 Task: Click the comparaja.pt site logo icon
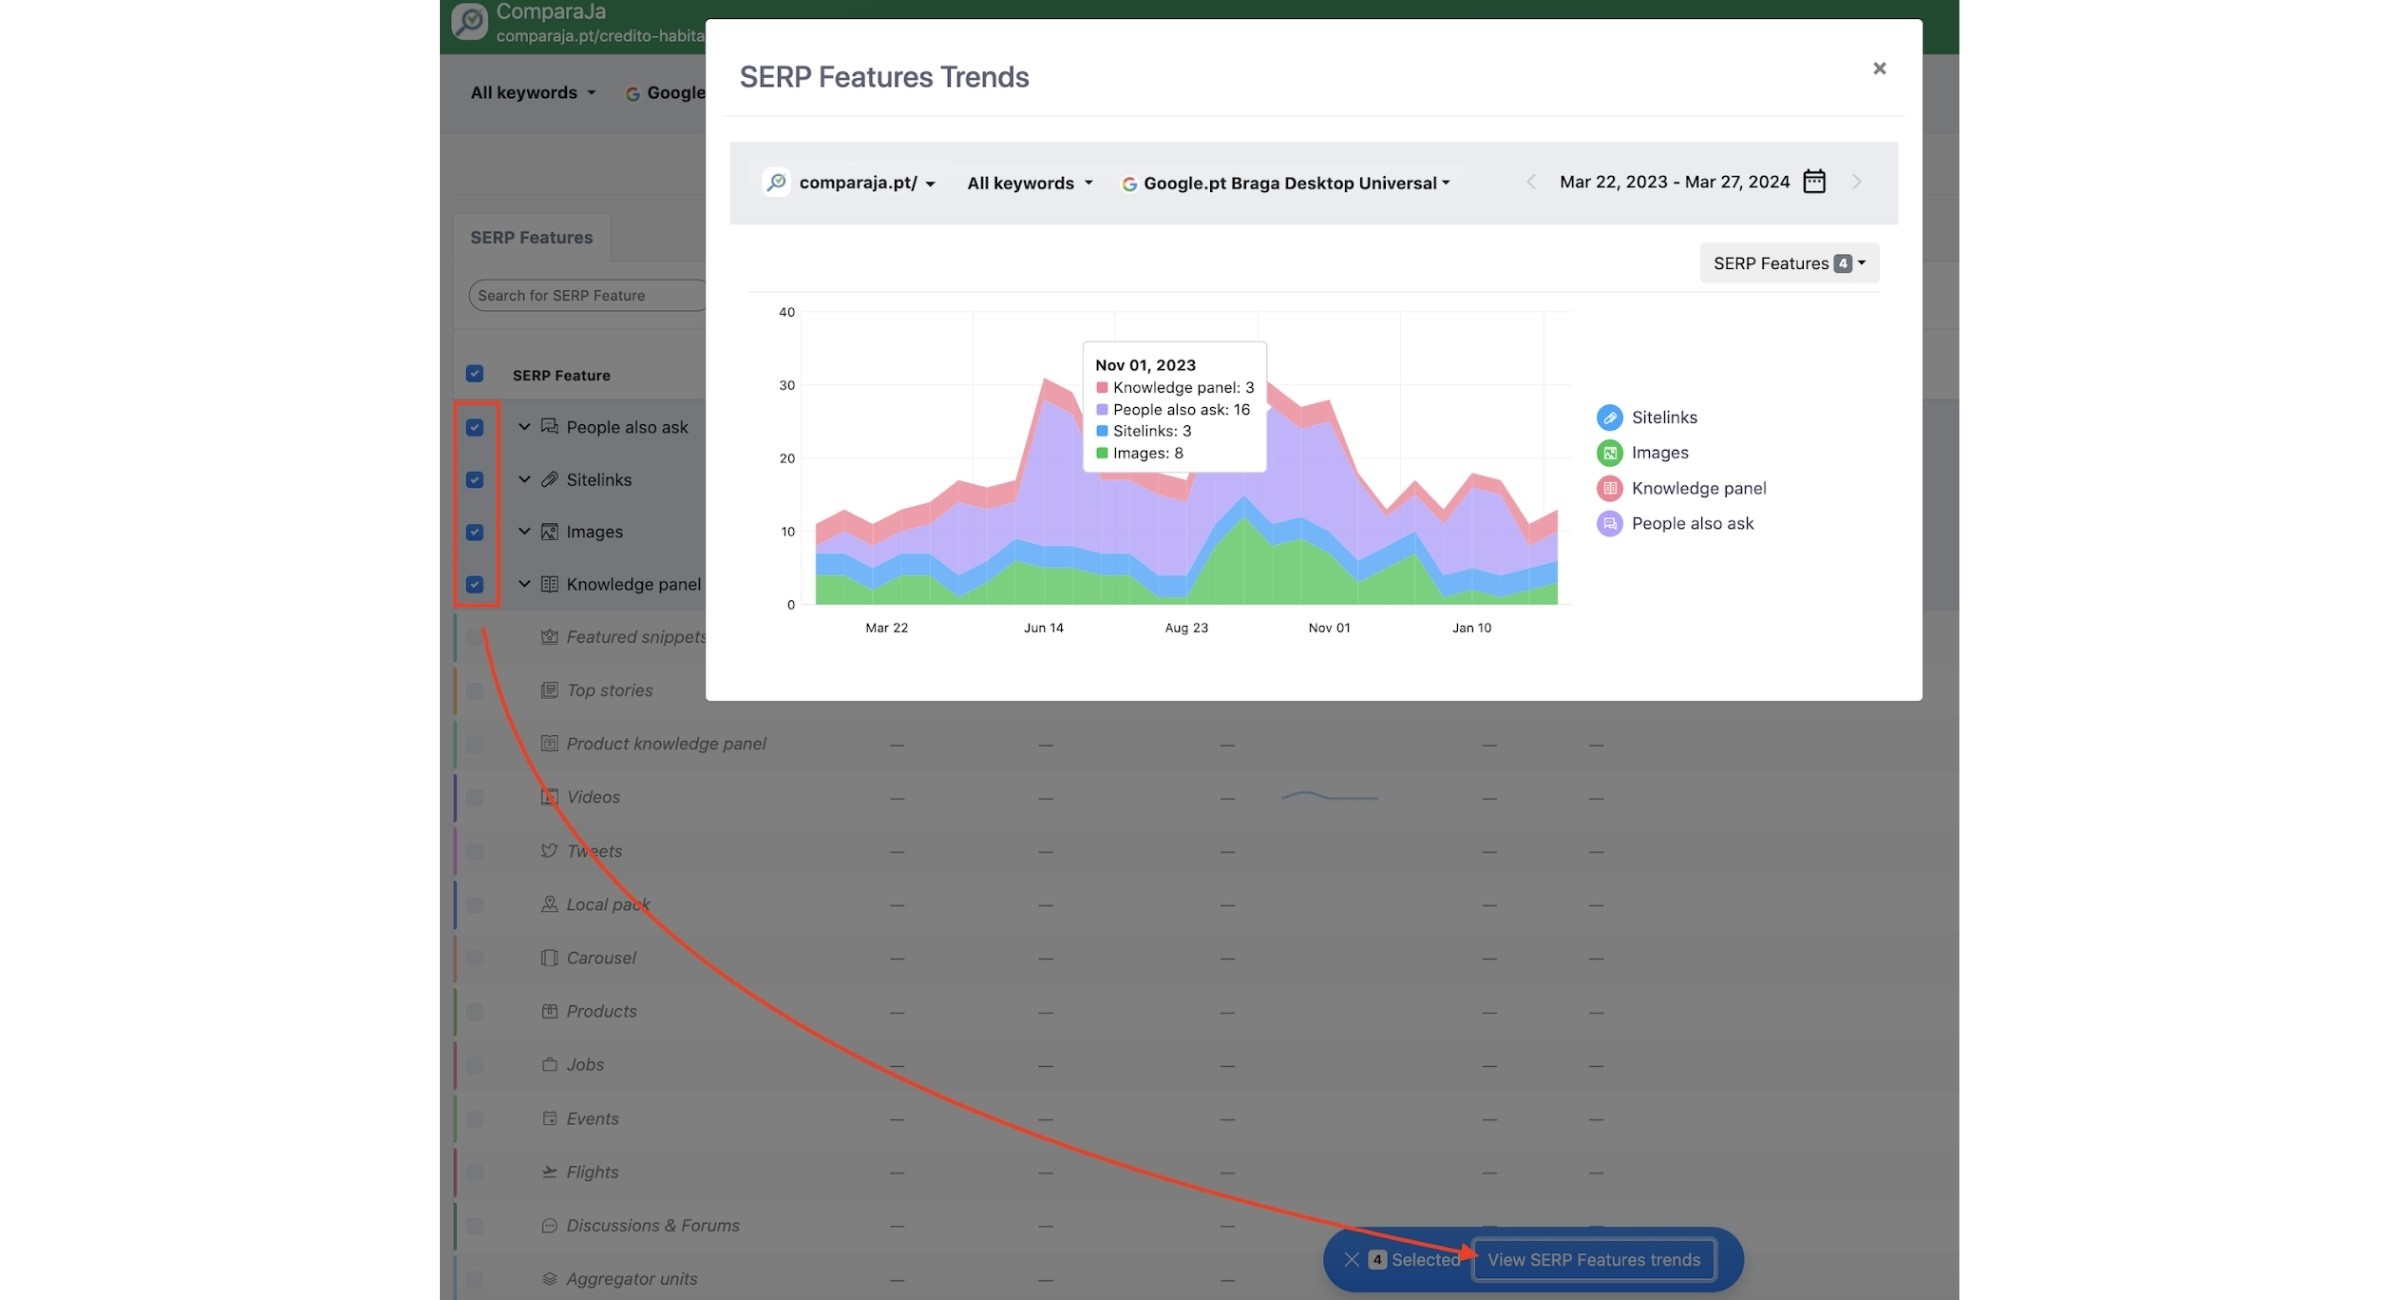tap(776, 182)
